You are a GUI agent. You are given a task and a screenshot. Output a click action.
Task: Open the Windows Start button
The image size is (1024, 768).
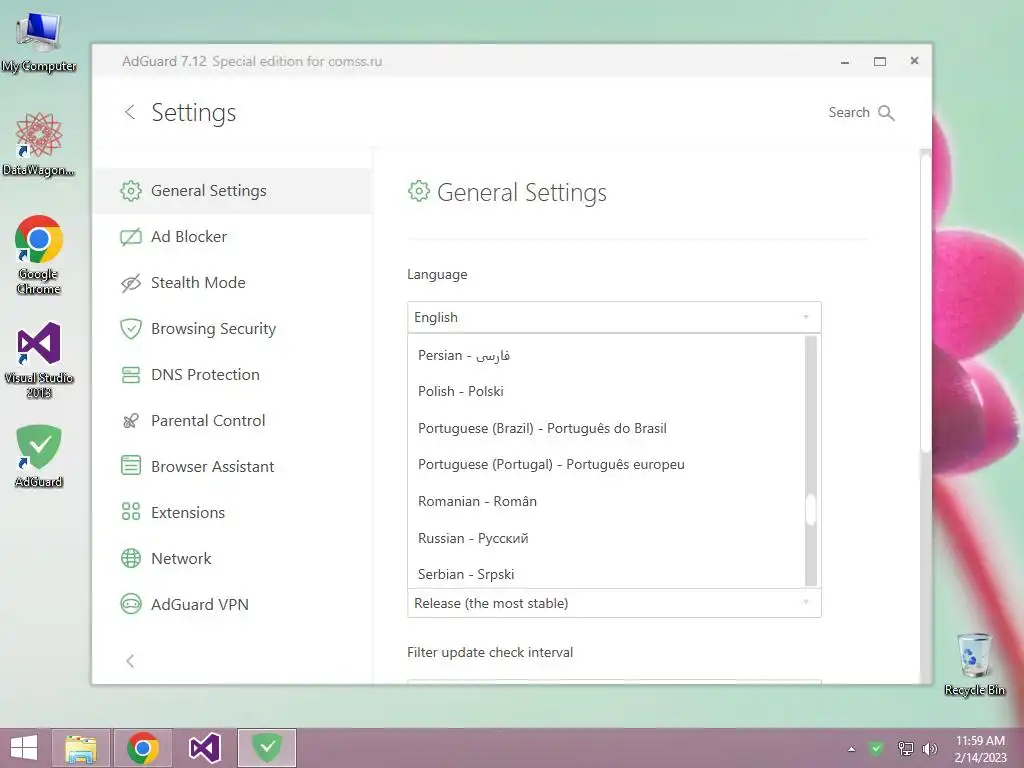coord(24,748)
